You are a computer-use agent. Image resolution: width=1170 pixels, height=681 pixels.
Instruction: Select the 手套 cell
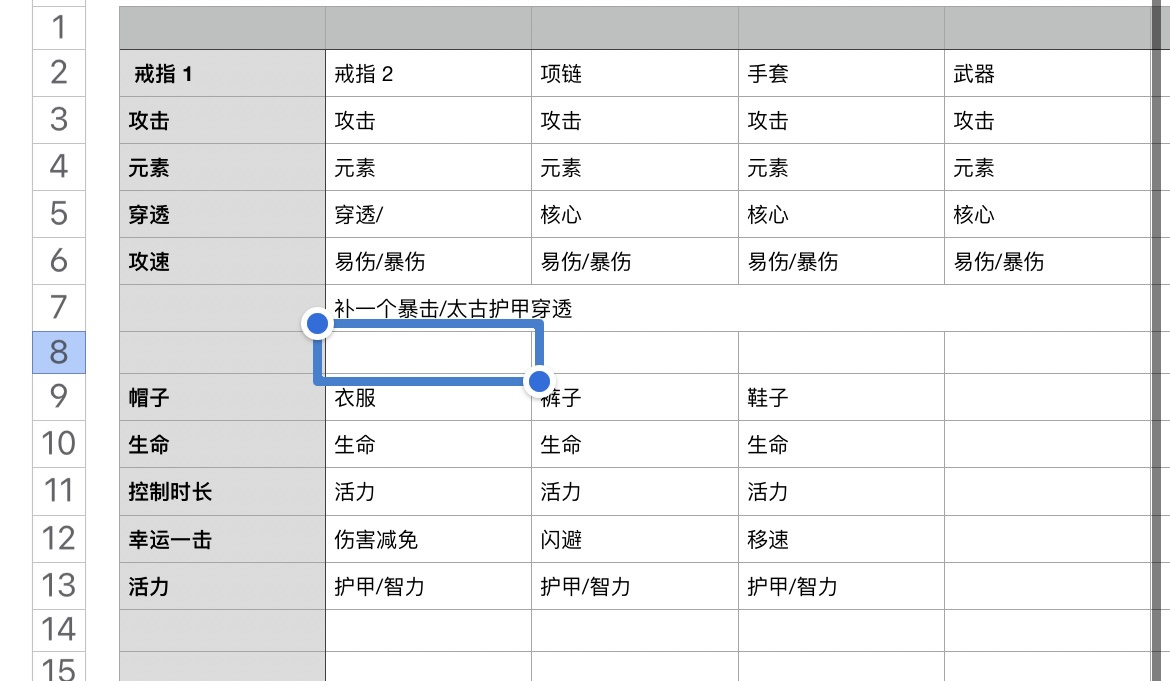[841, 73]
